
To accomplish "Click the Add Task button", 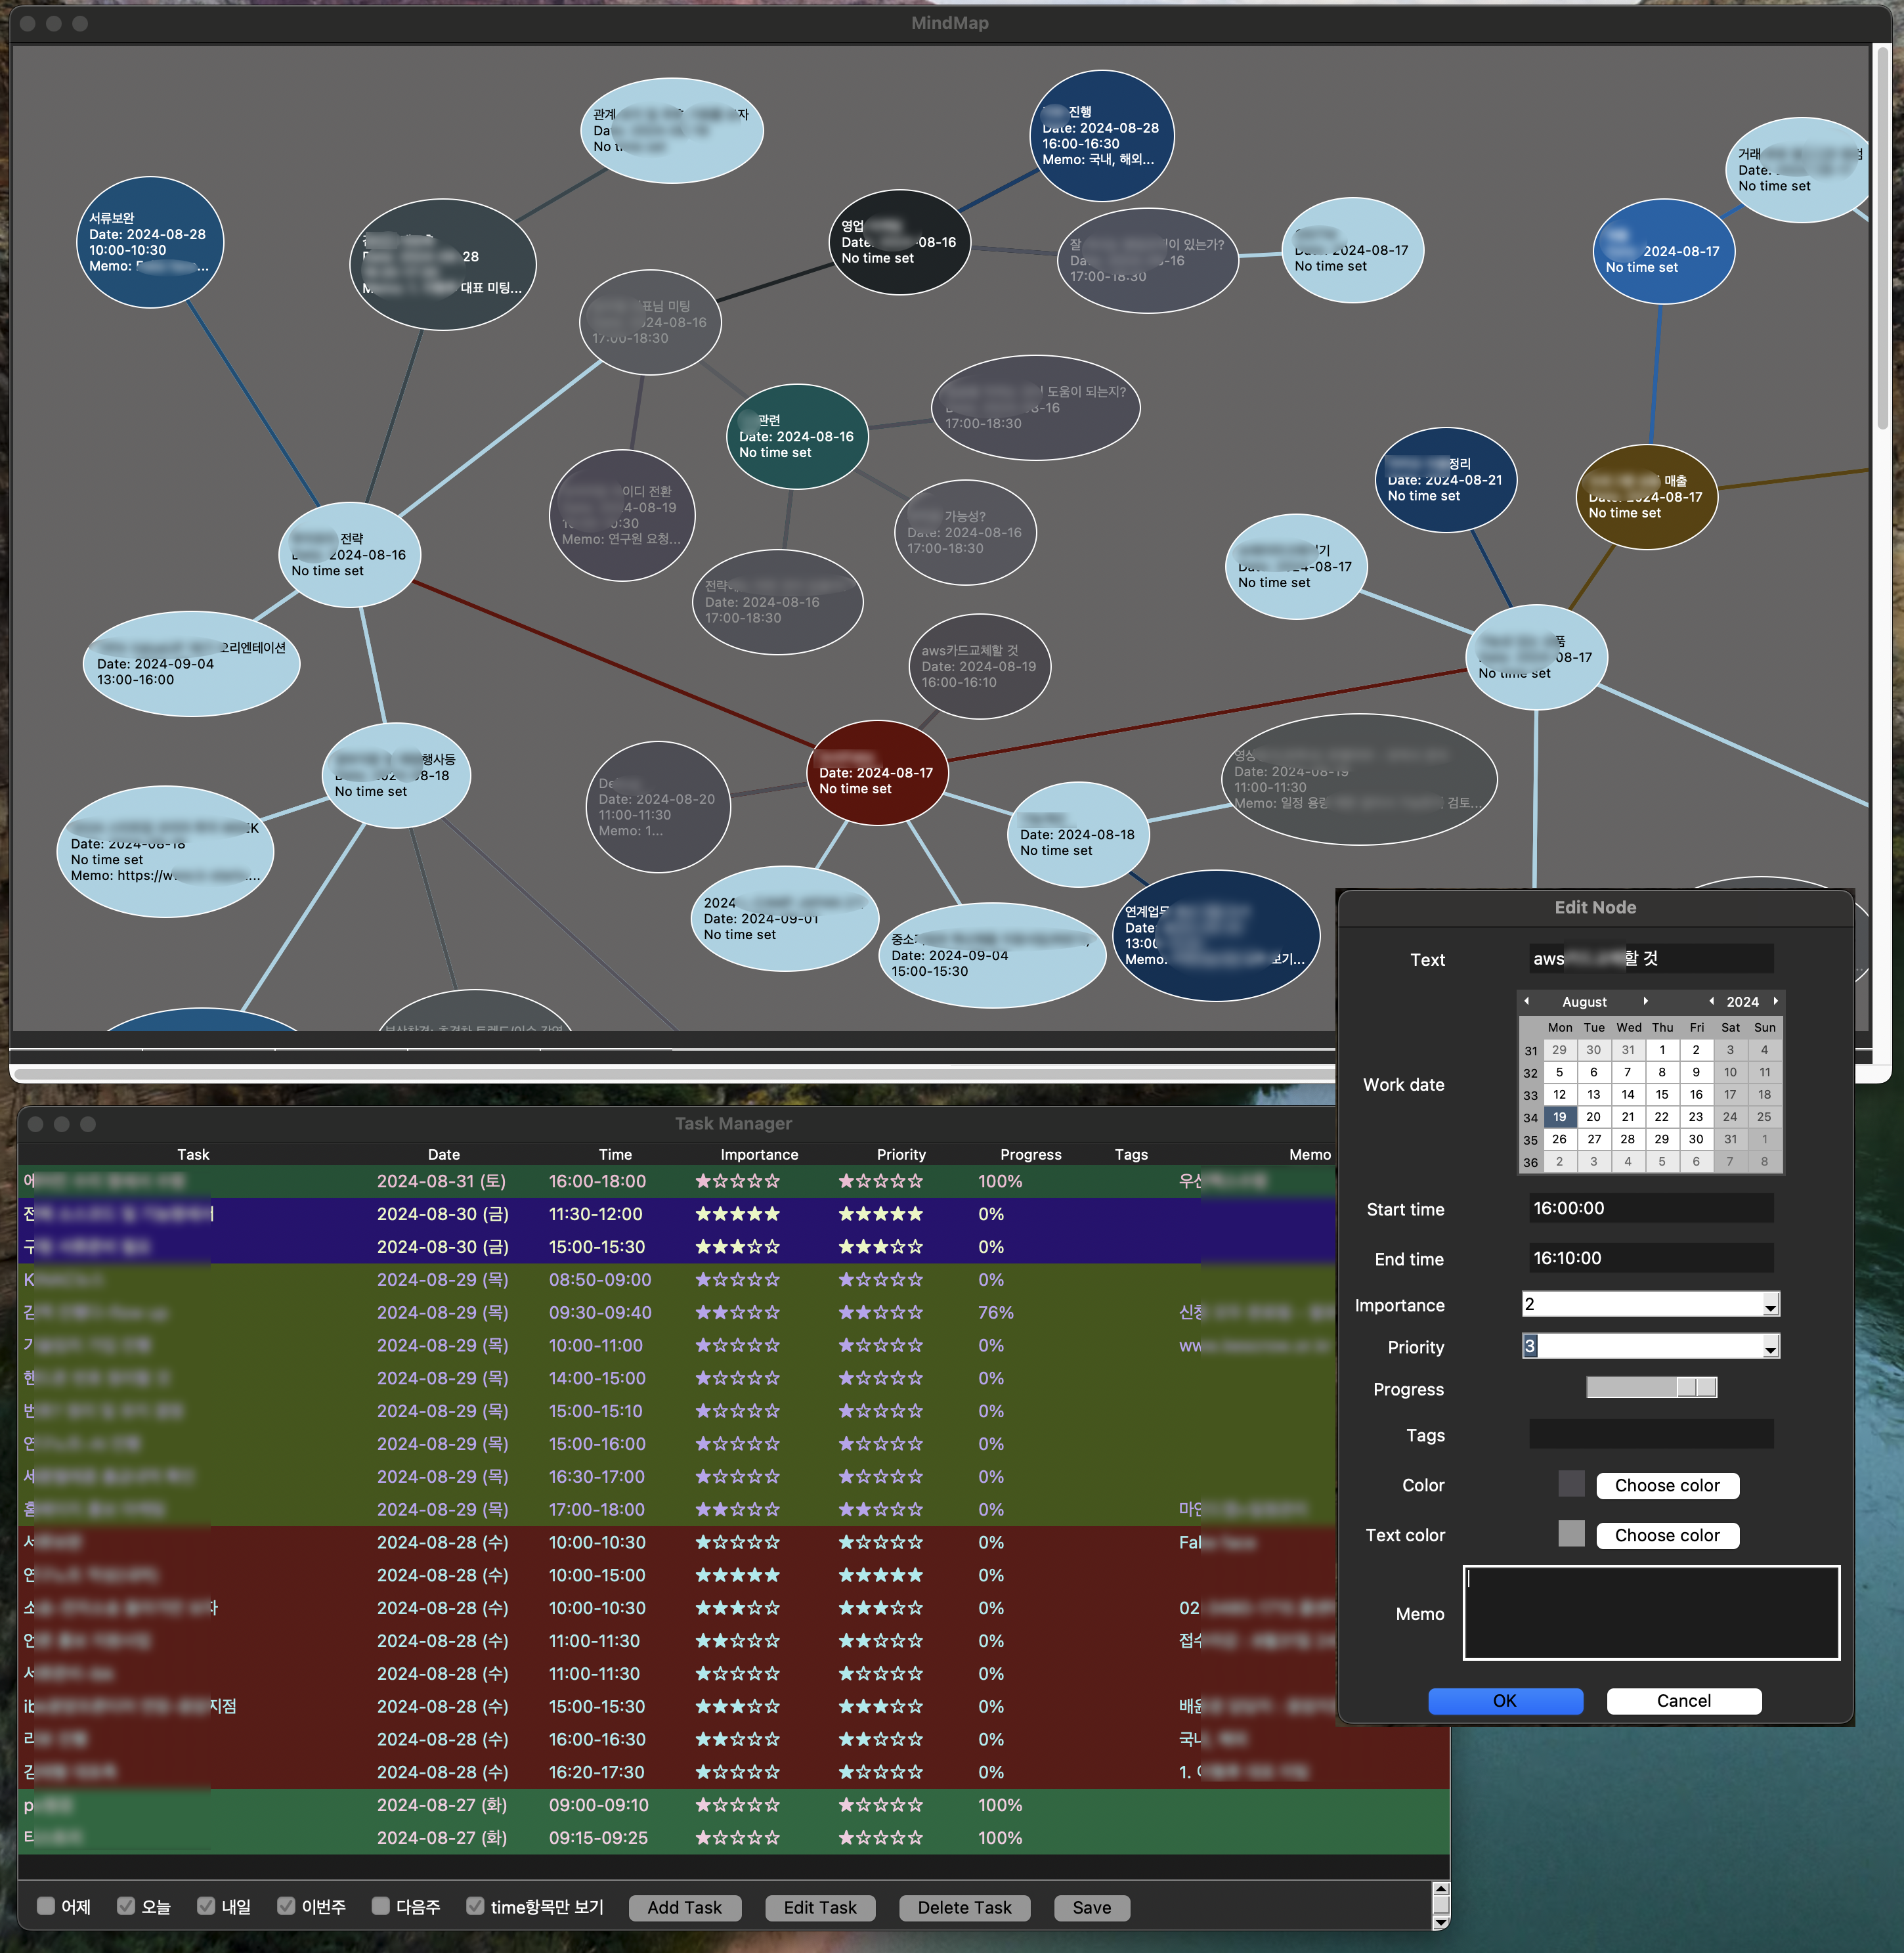I will [684, 1908].
